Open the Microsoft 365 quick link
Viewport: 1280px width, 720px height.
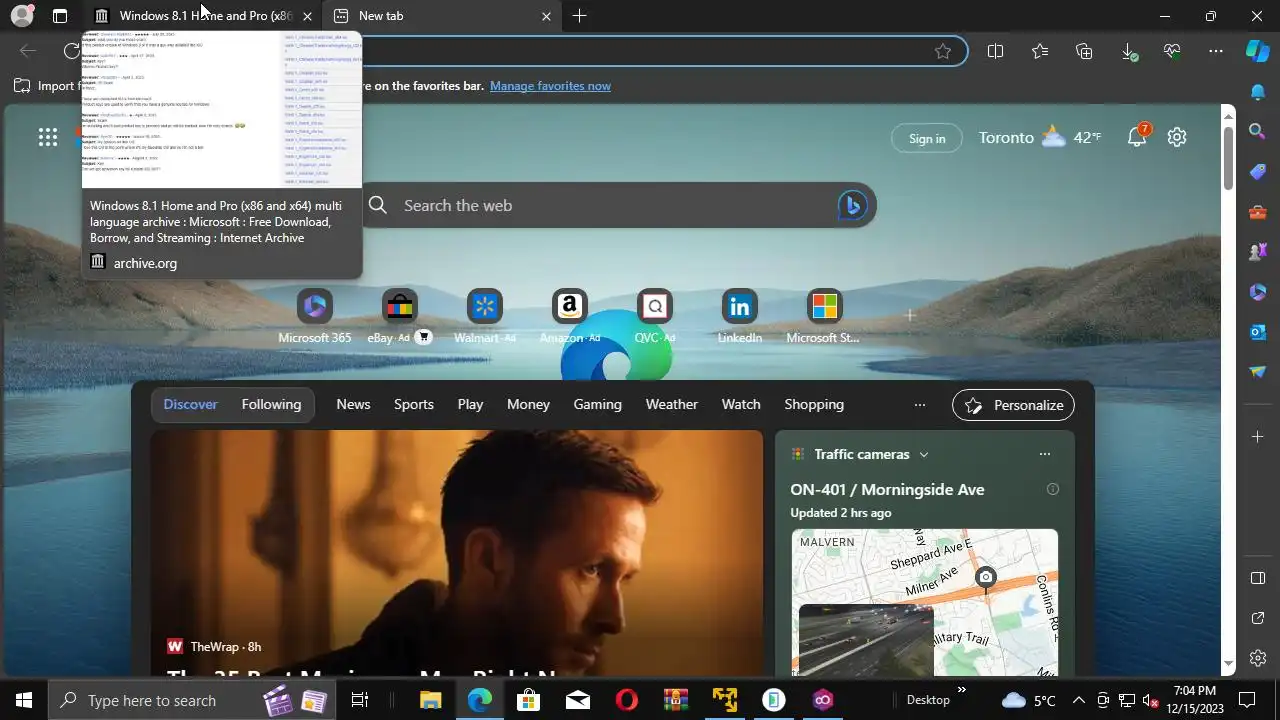[315, 317]
